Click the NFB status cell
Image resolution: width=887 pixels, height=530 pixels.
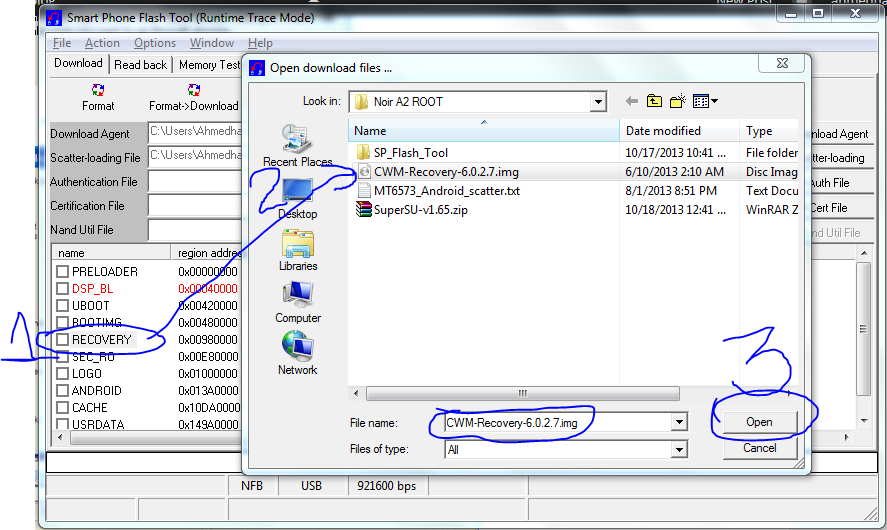[252, 486]
